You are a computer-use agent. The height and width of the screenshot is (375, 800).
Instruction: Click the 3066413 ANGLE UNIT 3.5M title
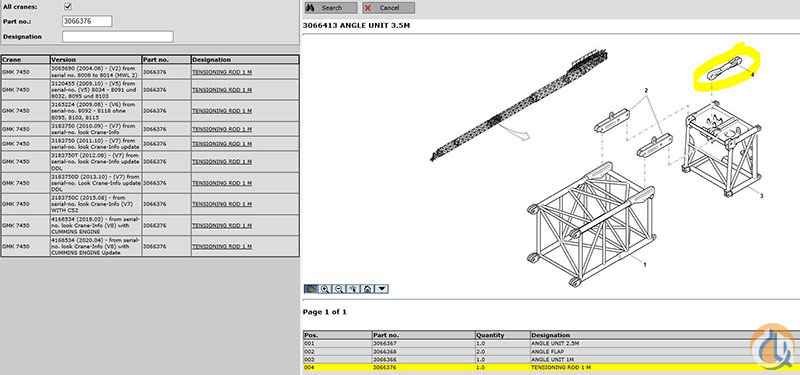(x=356, y=25)
